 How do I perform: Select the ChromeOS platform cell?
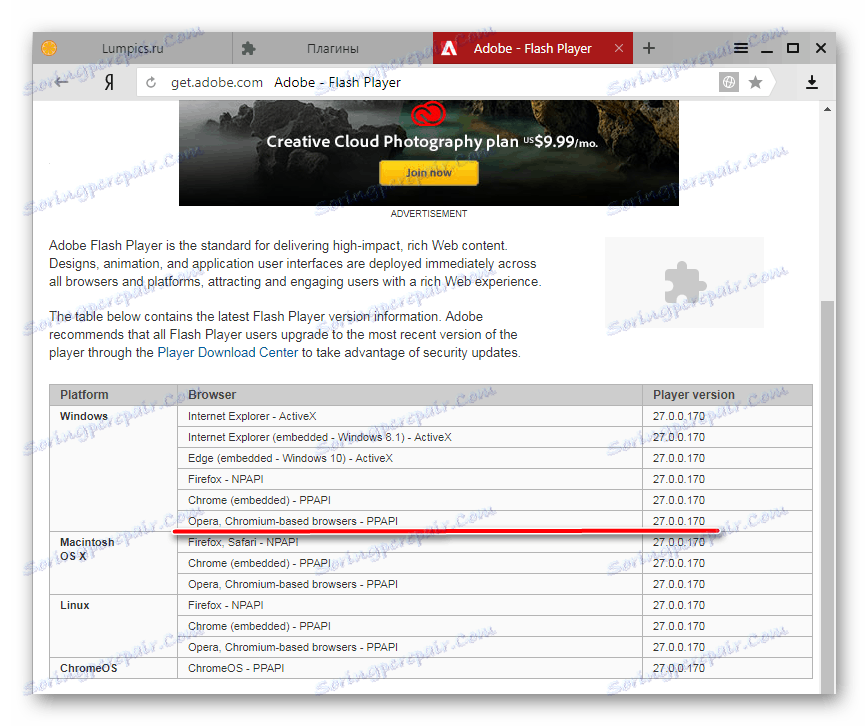click(113, 668)
